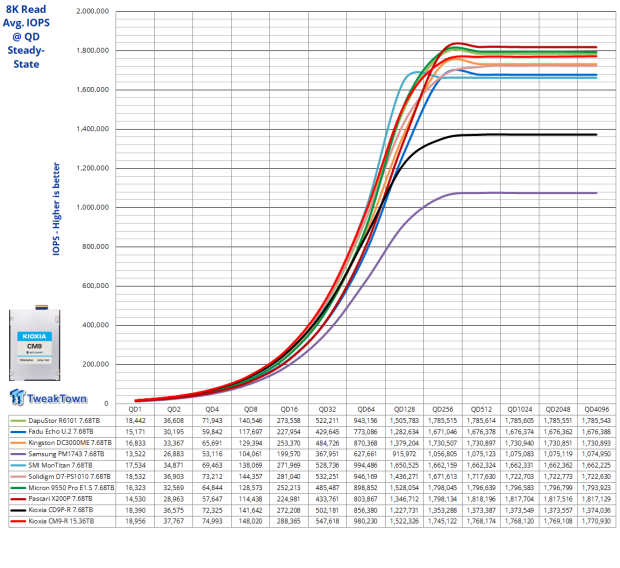Click the Fadu Echo QD32 value 429,645
The image size is (620, 568).
point(327,432)
